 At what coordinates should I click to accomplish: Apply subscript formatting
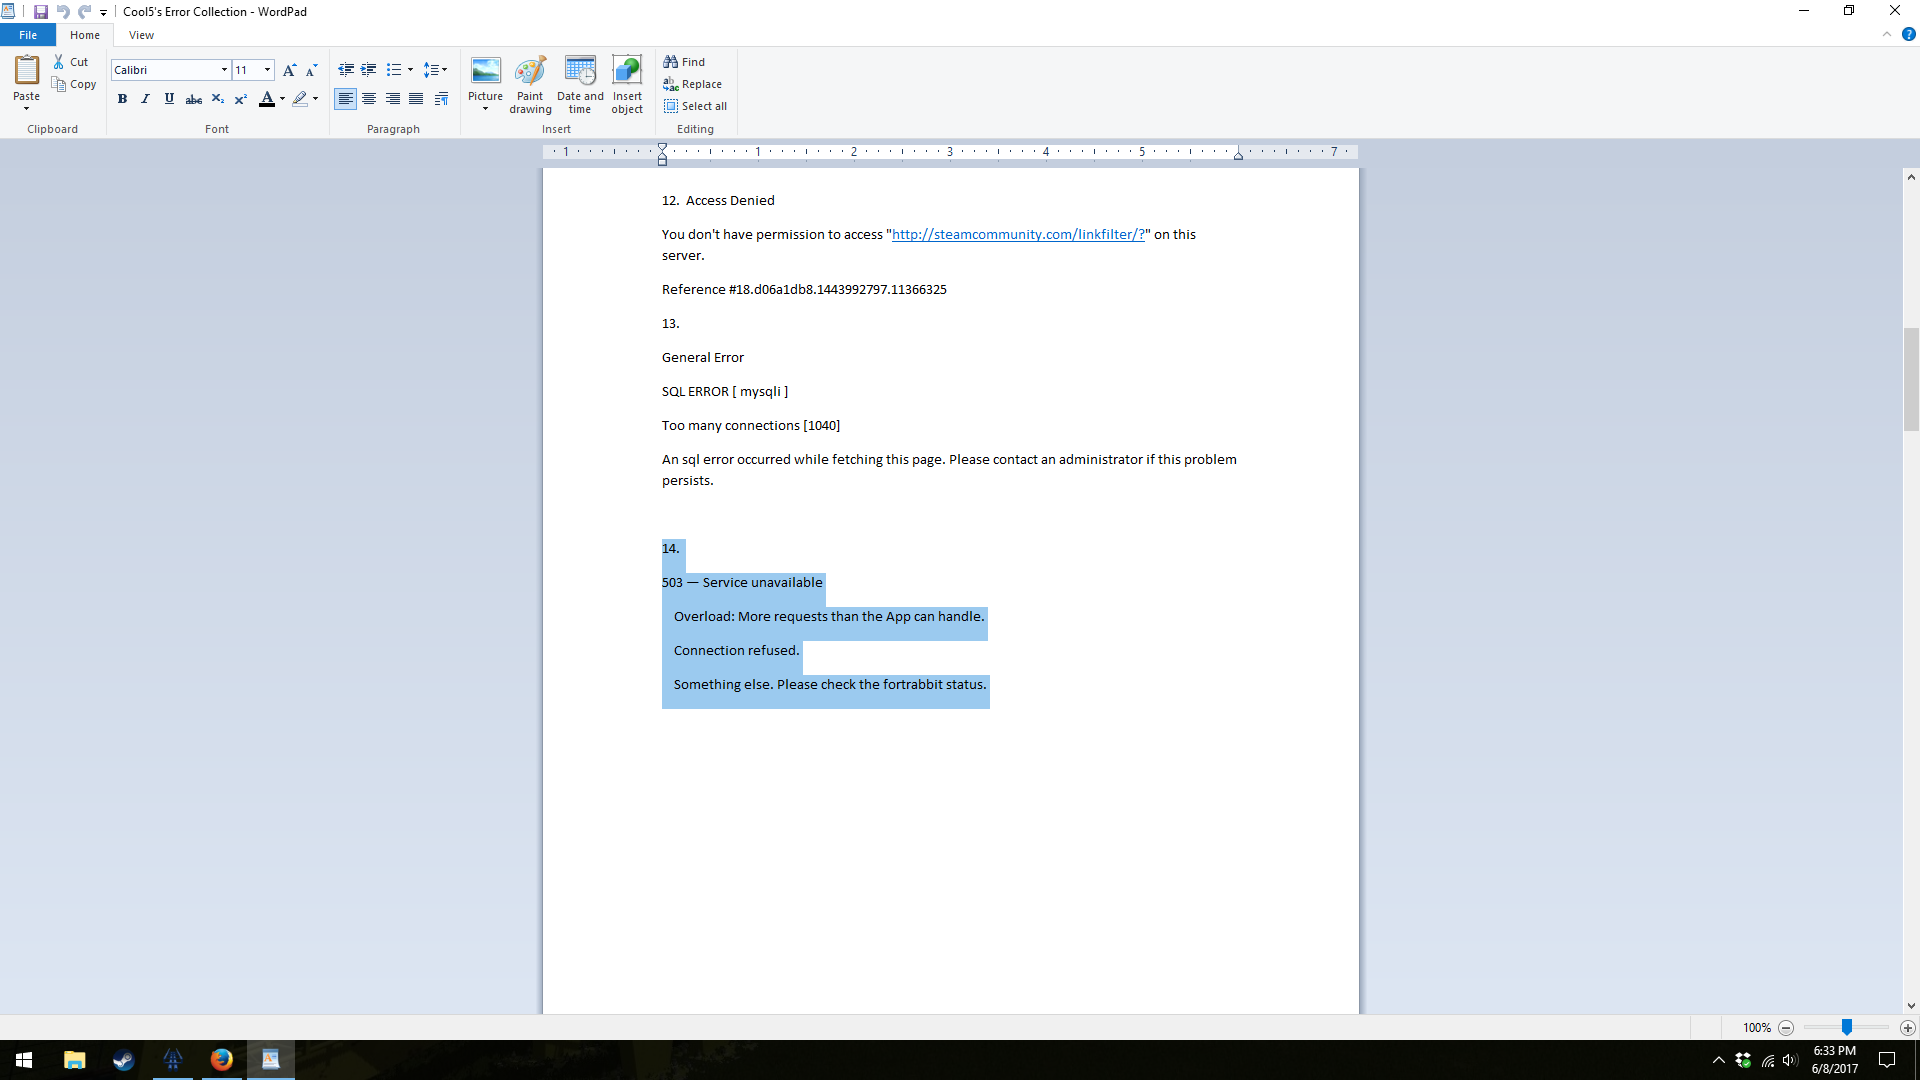[217, 99]
